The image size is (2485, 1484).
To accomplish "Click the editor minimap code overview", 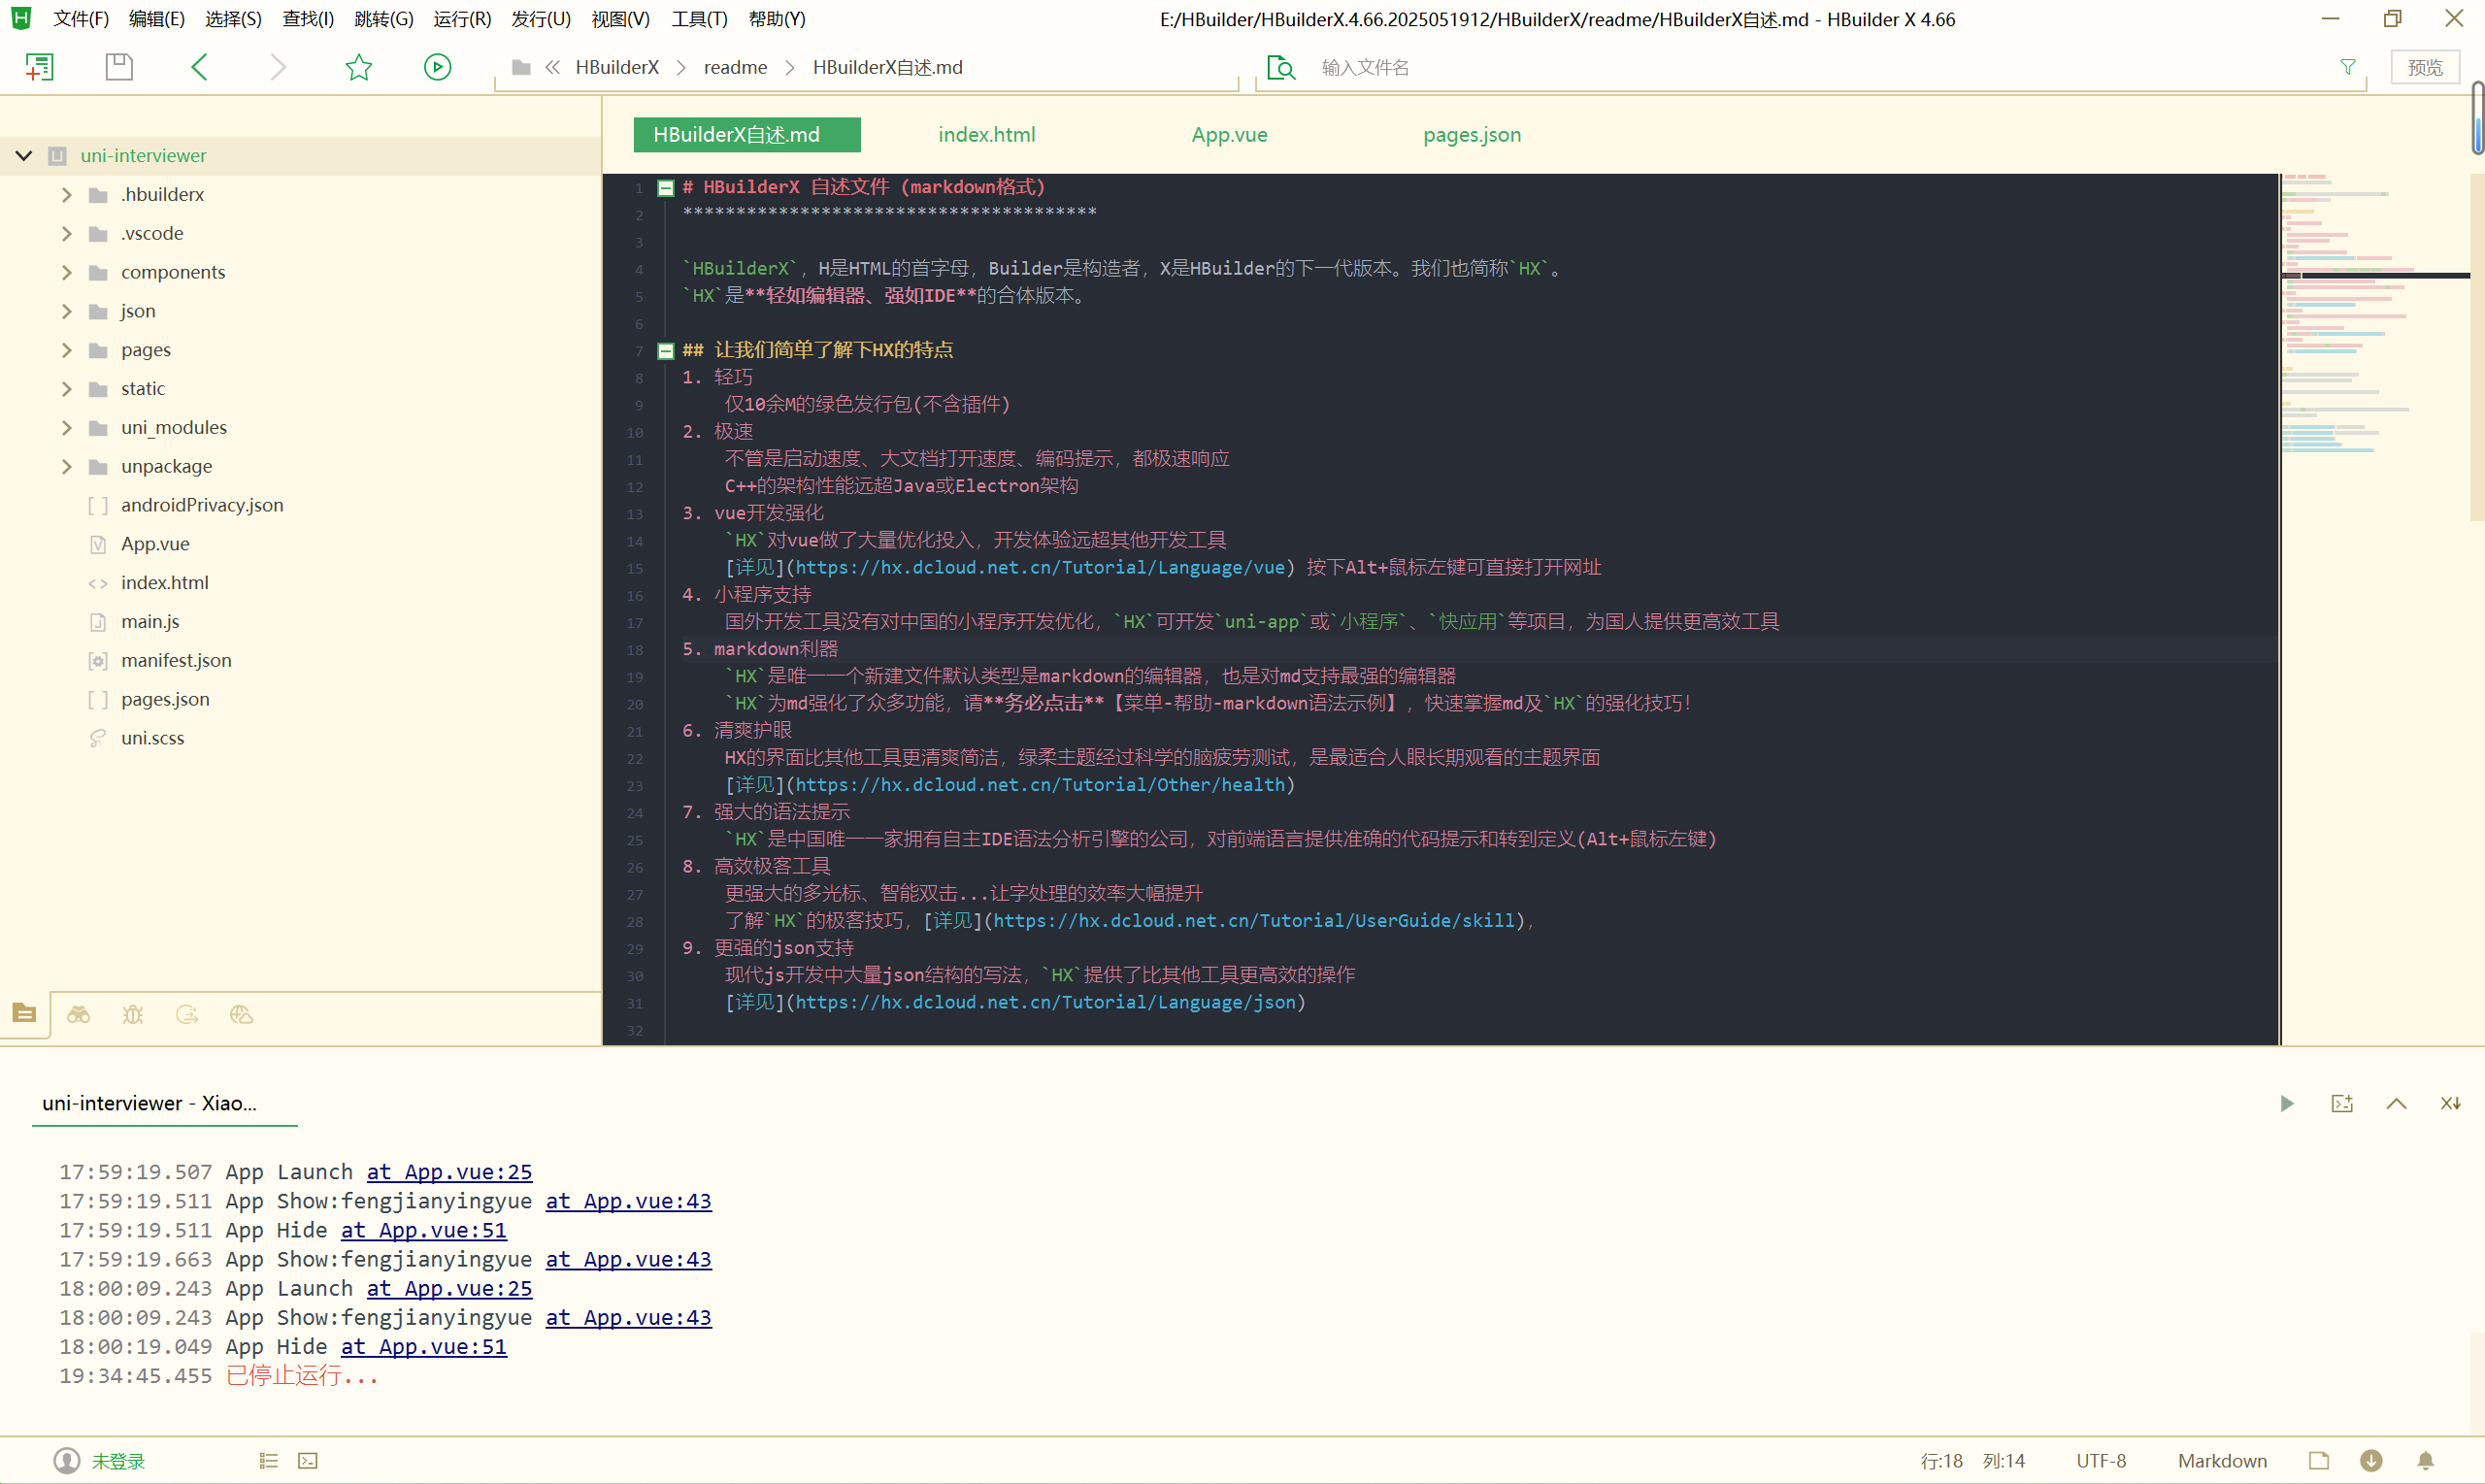I will 2375,315.
